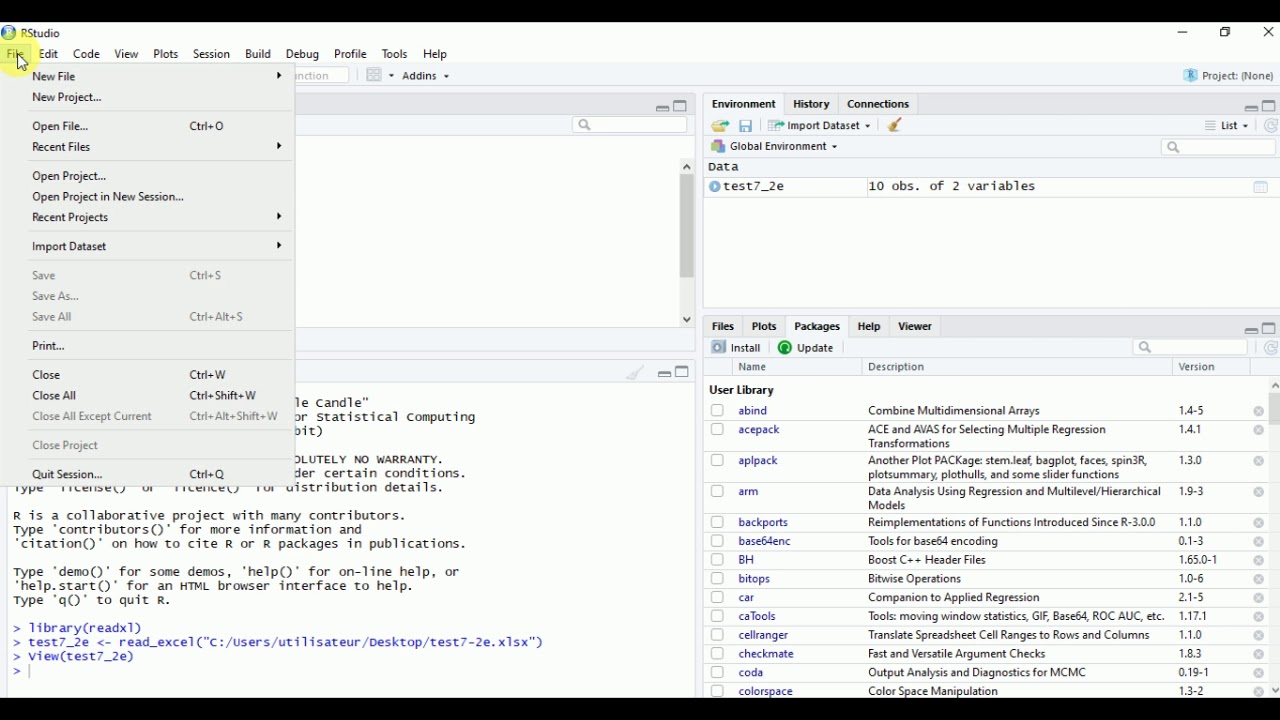Open the Global Environment dropdown
Viewport: 1280px width, 720px height.
(x=774, y=147)
